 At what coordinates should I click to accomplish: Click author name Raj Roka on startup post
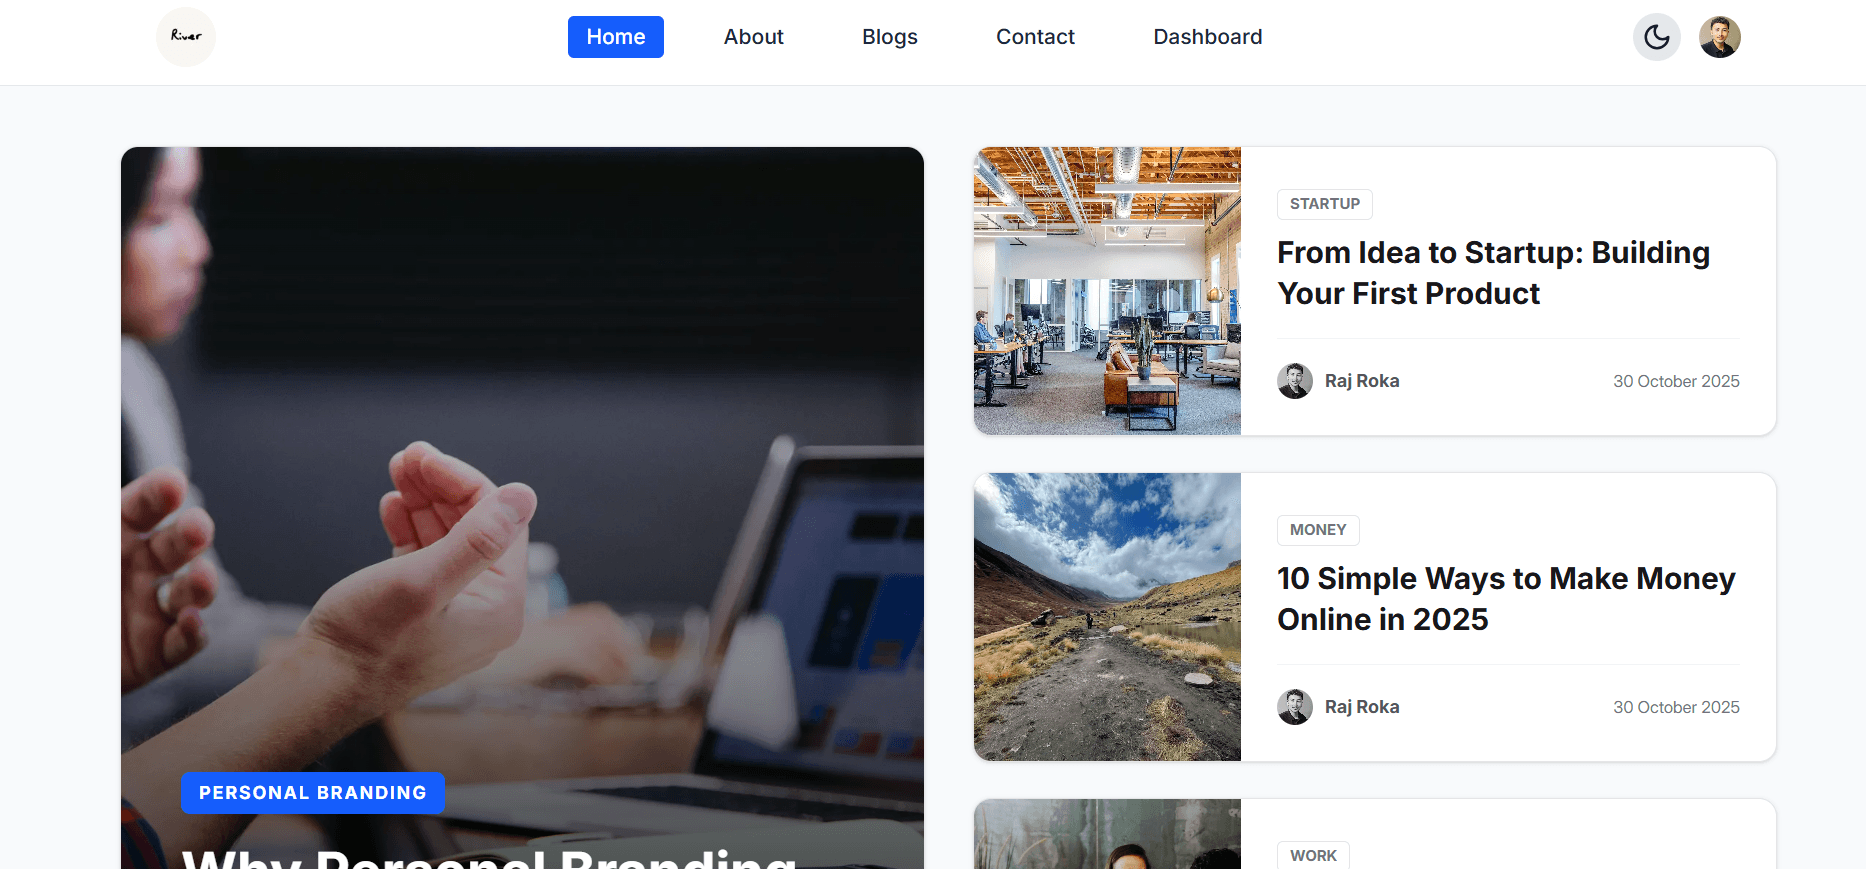[x=1362, y=381]
